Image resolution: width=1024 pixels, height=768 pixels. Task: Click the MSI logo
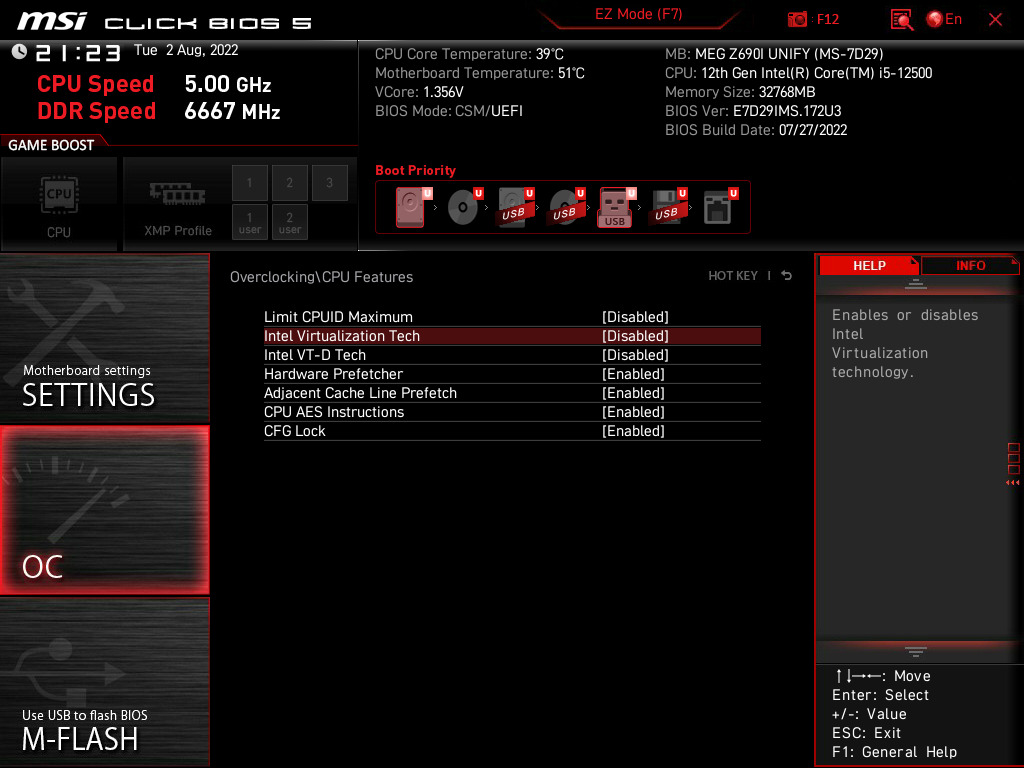click(x=52, y=22)
